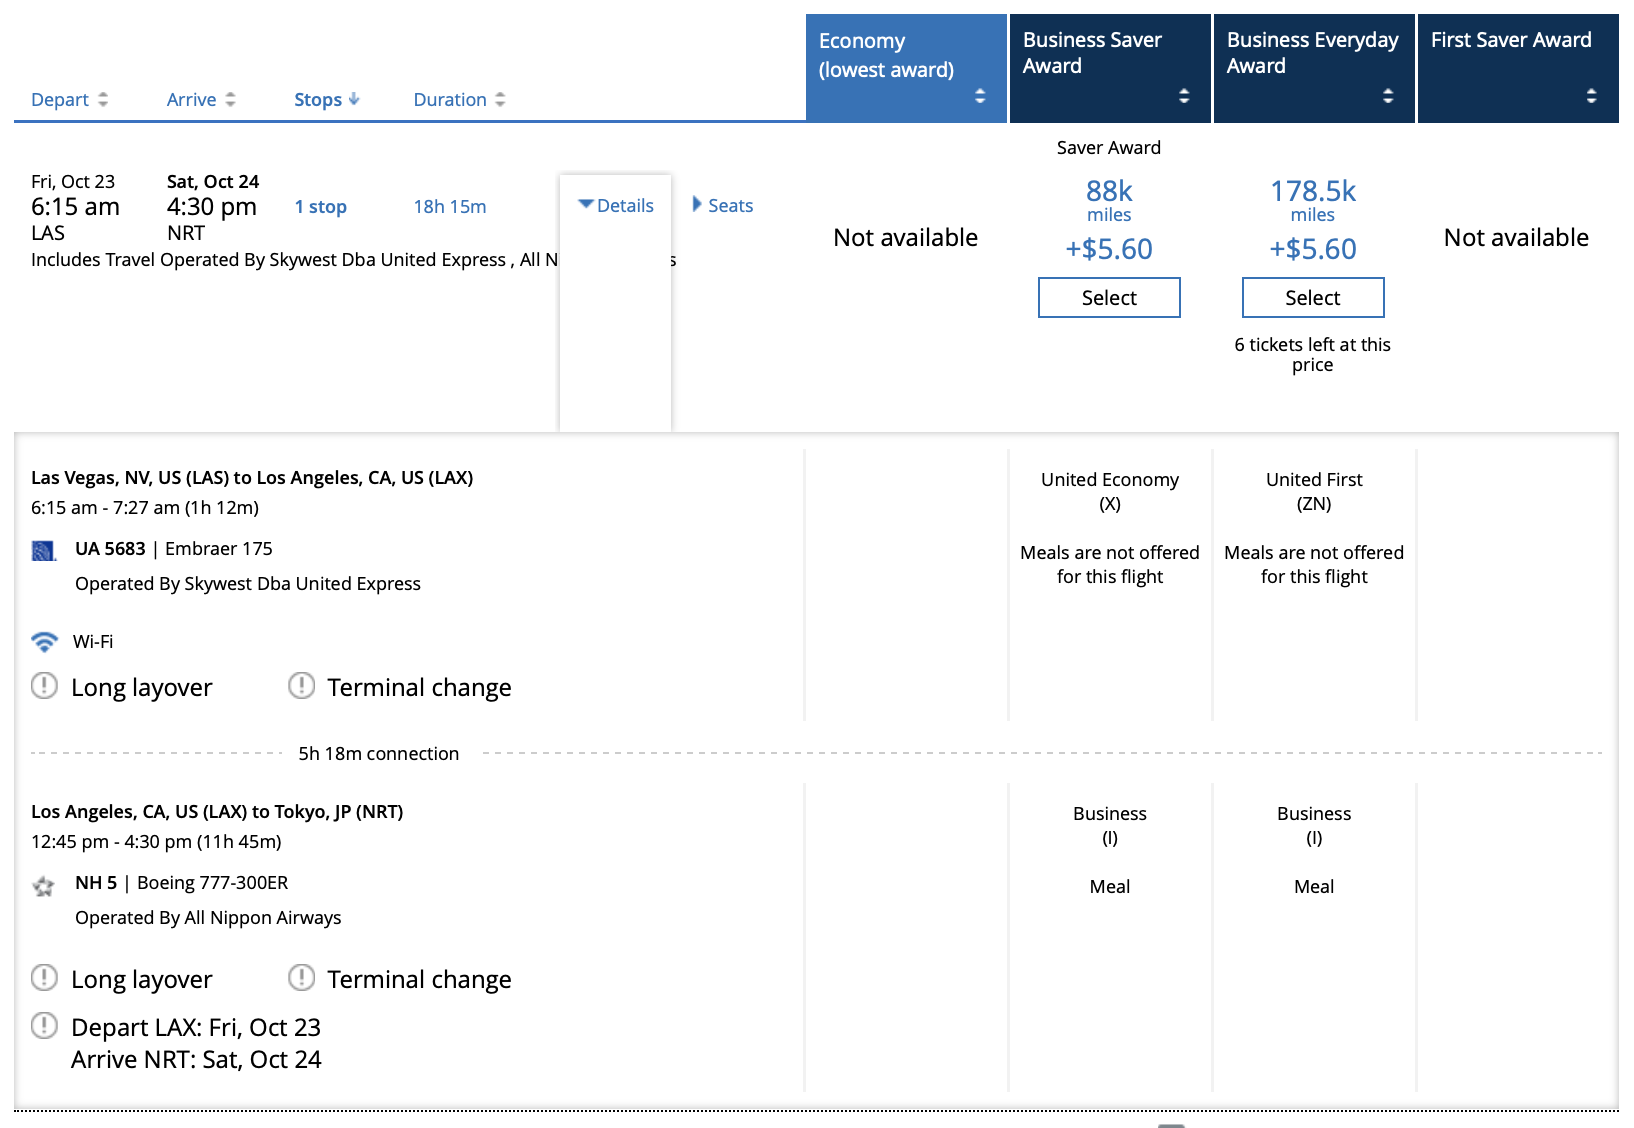Expand the Seats section
Viewport: 1634px width, 1128px height.
point(723,205)
